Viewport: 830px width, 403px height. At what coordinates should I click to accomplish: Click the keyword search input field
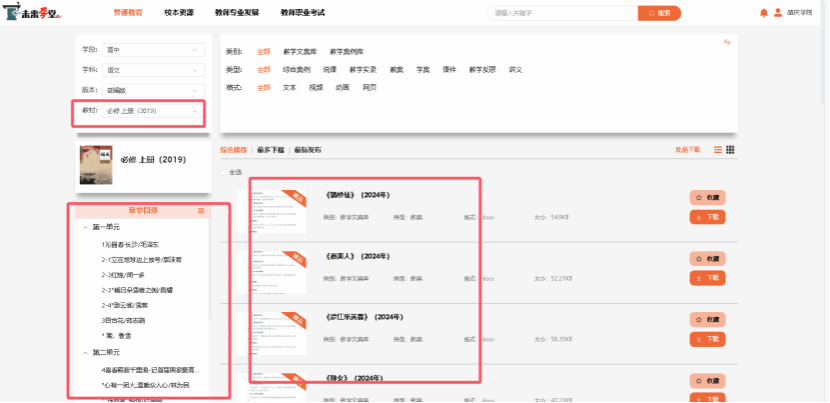562,13
